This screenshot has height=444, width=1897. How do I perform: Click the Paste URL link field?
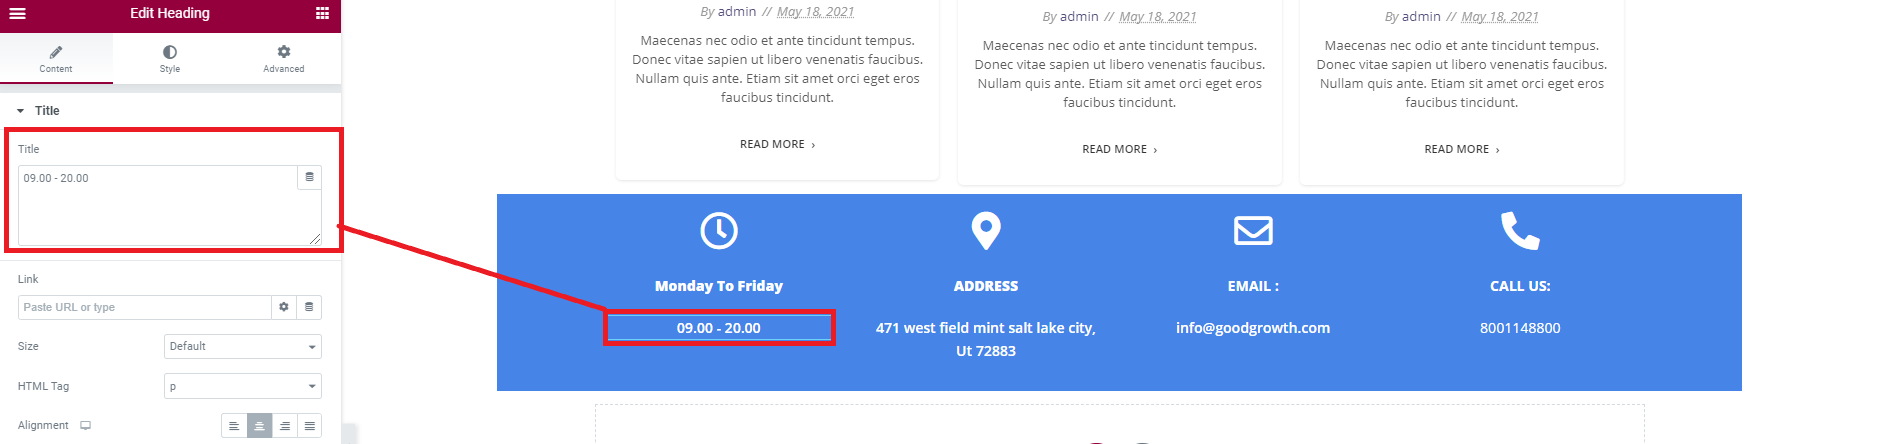tap(144, 307)
